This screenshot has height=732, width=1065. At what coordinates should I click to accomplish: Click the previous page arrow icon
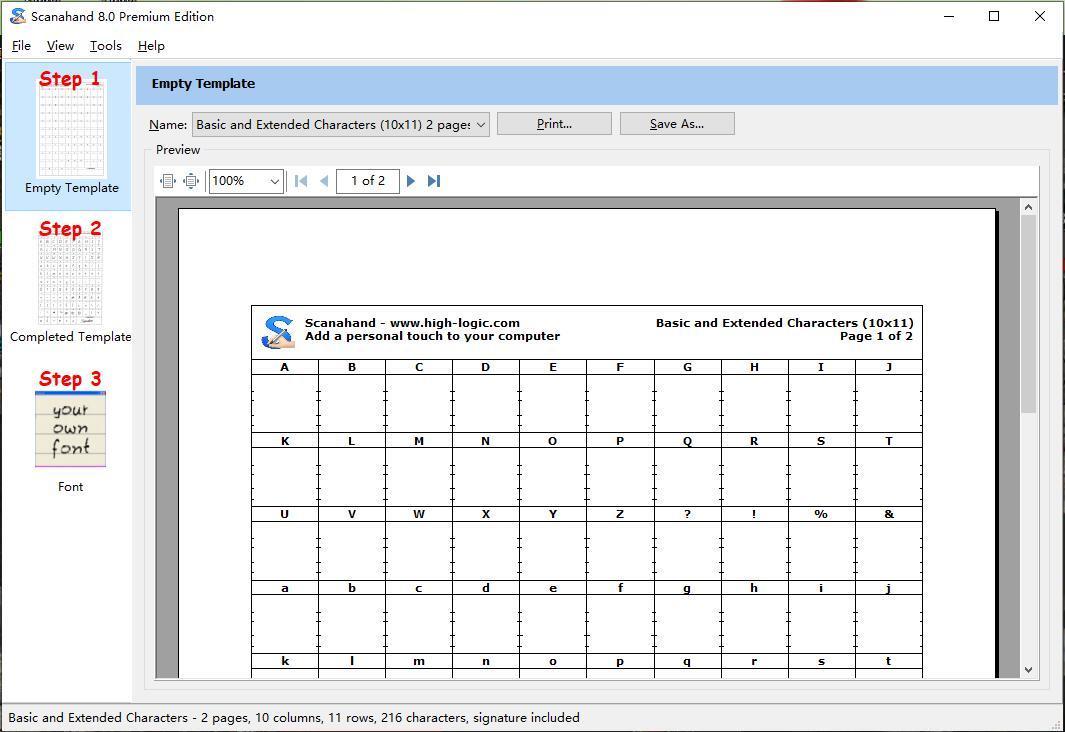(325, 181)
